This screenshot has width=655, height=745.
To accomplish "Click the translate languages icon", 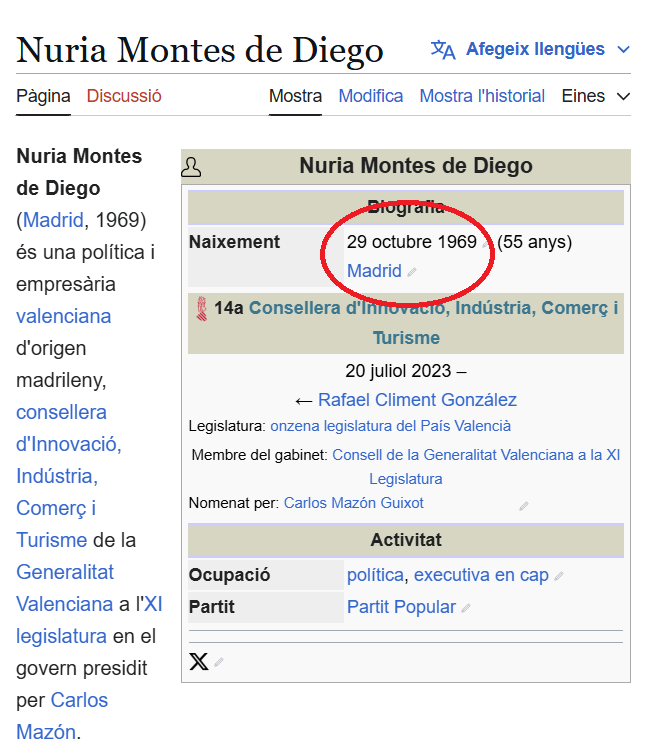I will click(443, 49).
